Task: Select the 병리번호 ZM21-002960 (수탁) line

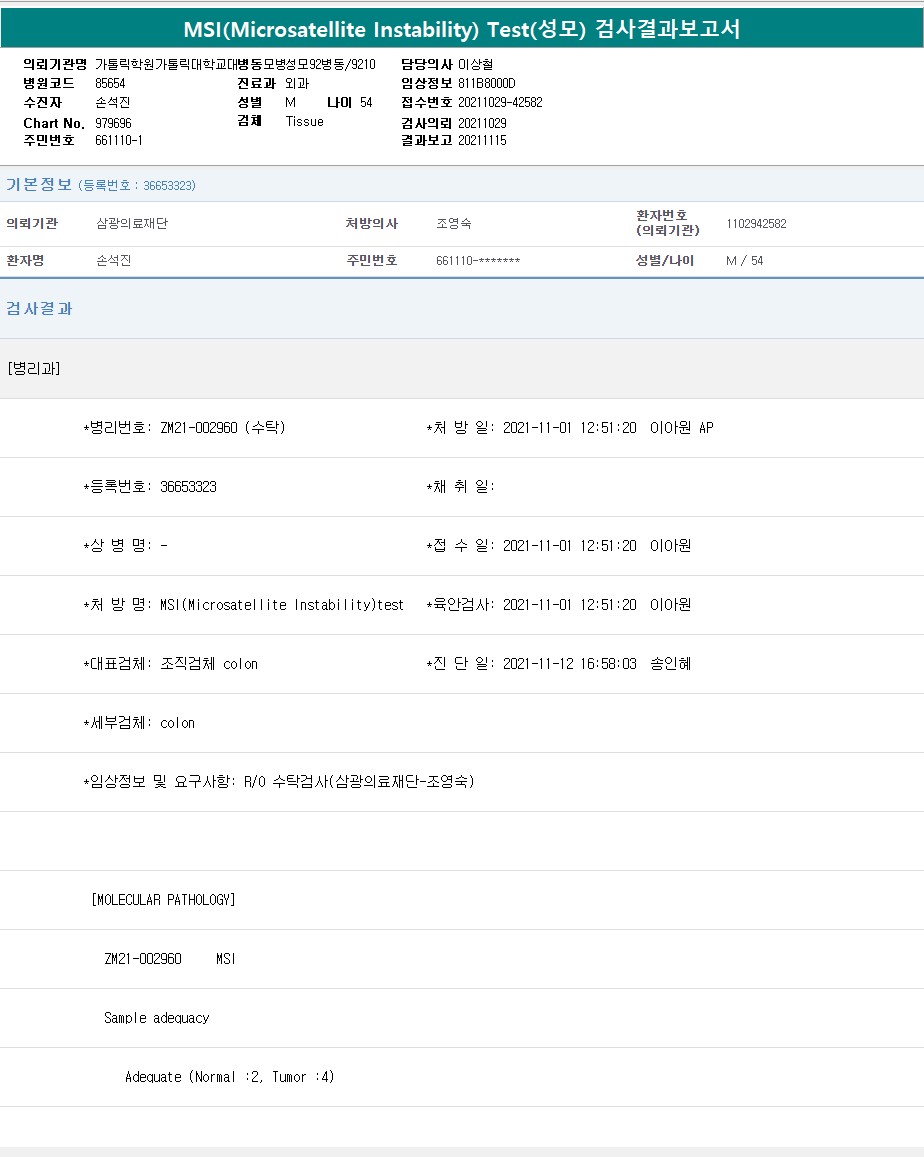Action: coord(187,428)
